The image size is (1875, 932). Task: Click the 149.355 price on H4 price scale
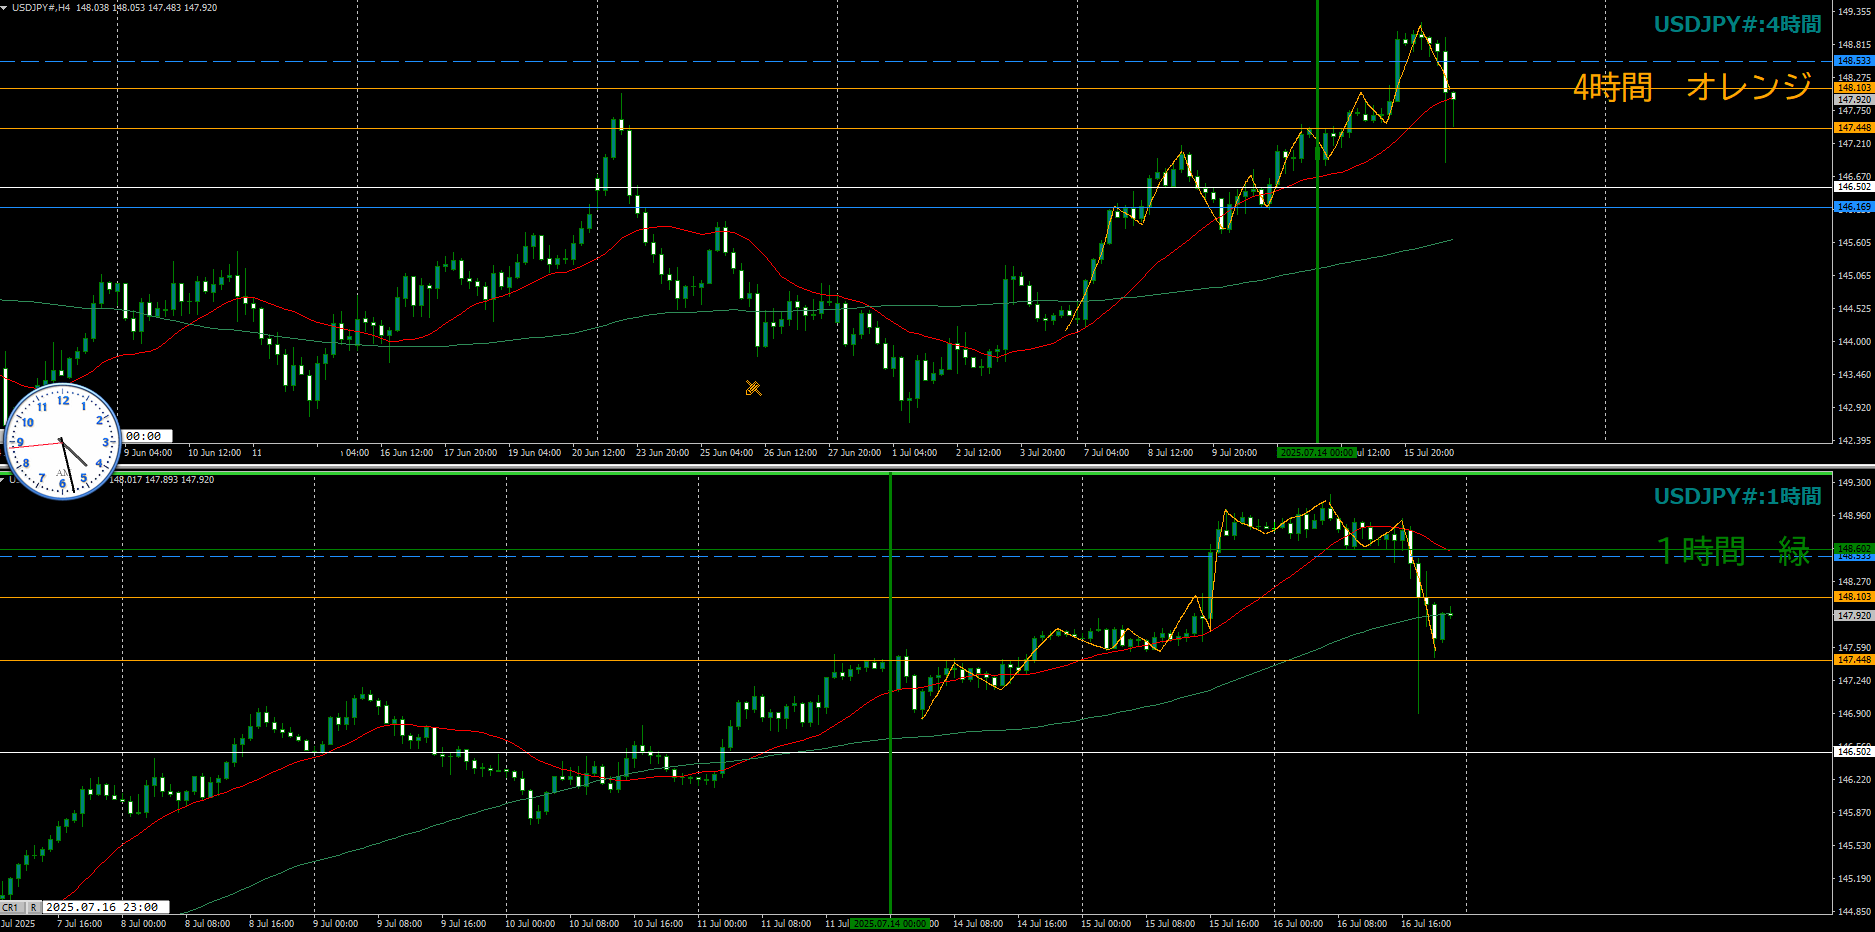click(x=1854, y=12)
